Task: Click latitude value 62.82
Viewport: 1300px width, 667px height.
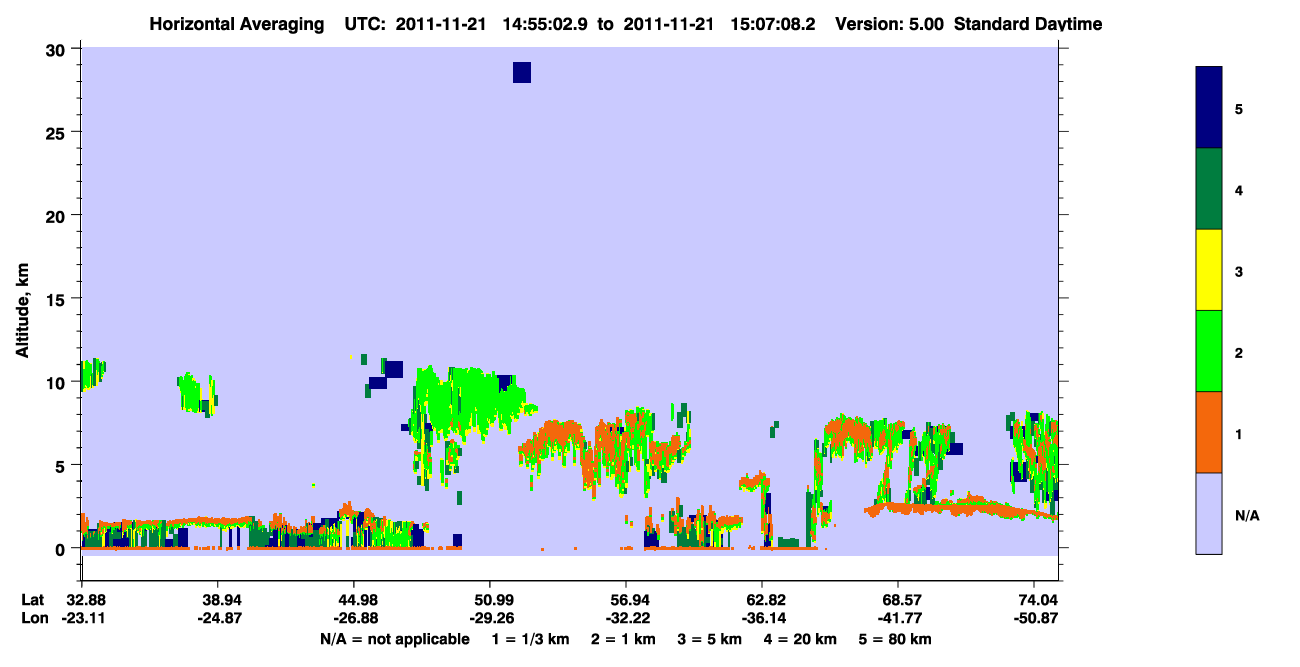Action: (x=762, y=600)
